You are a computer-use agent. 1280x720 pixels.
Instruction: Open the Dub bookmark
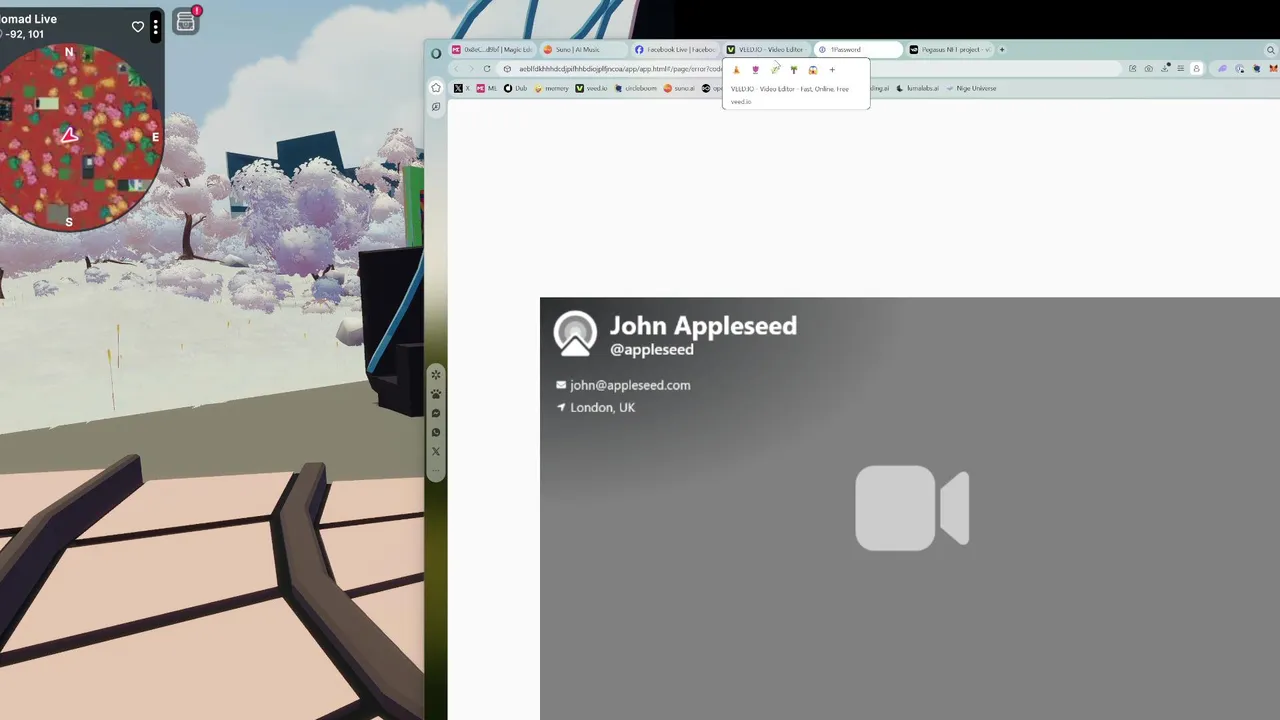(x=516, y=88)
